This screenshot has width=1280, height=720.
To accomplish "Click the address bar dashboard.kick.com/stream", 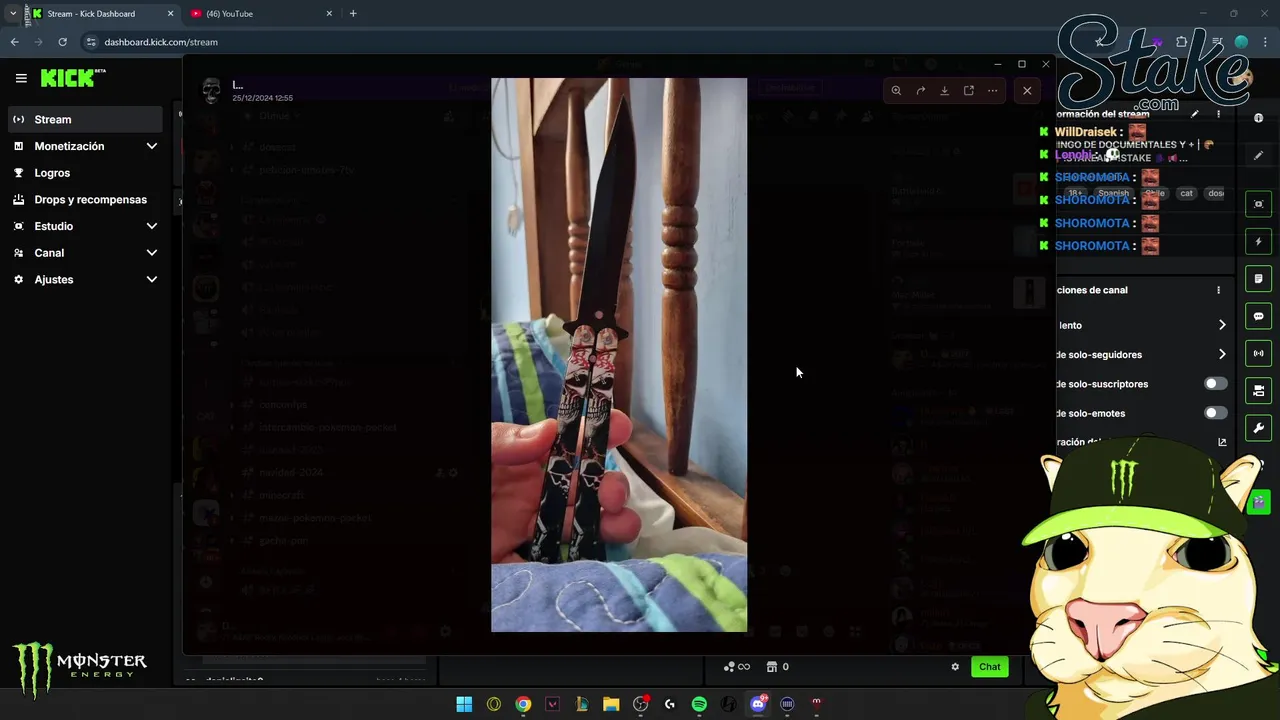I will (161, 42).
